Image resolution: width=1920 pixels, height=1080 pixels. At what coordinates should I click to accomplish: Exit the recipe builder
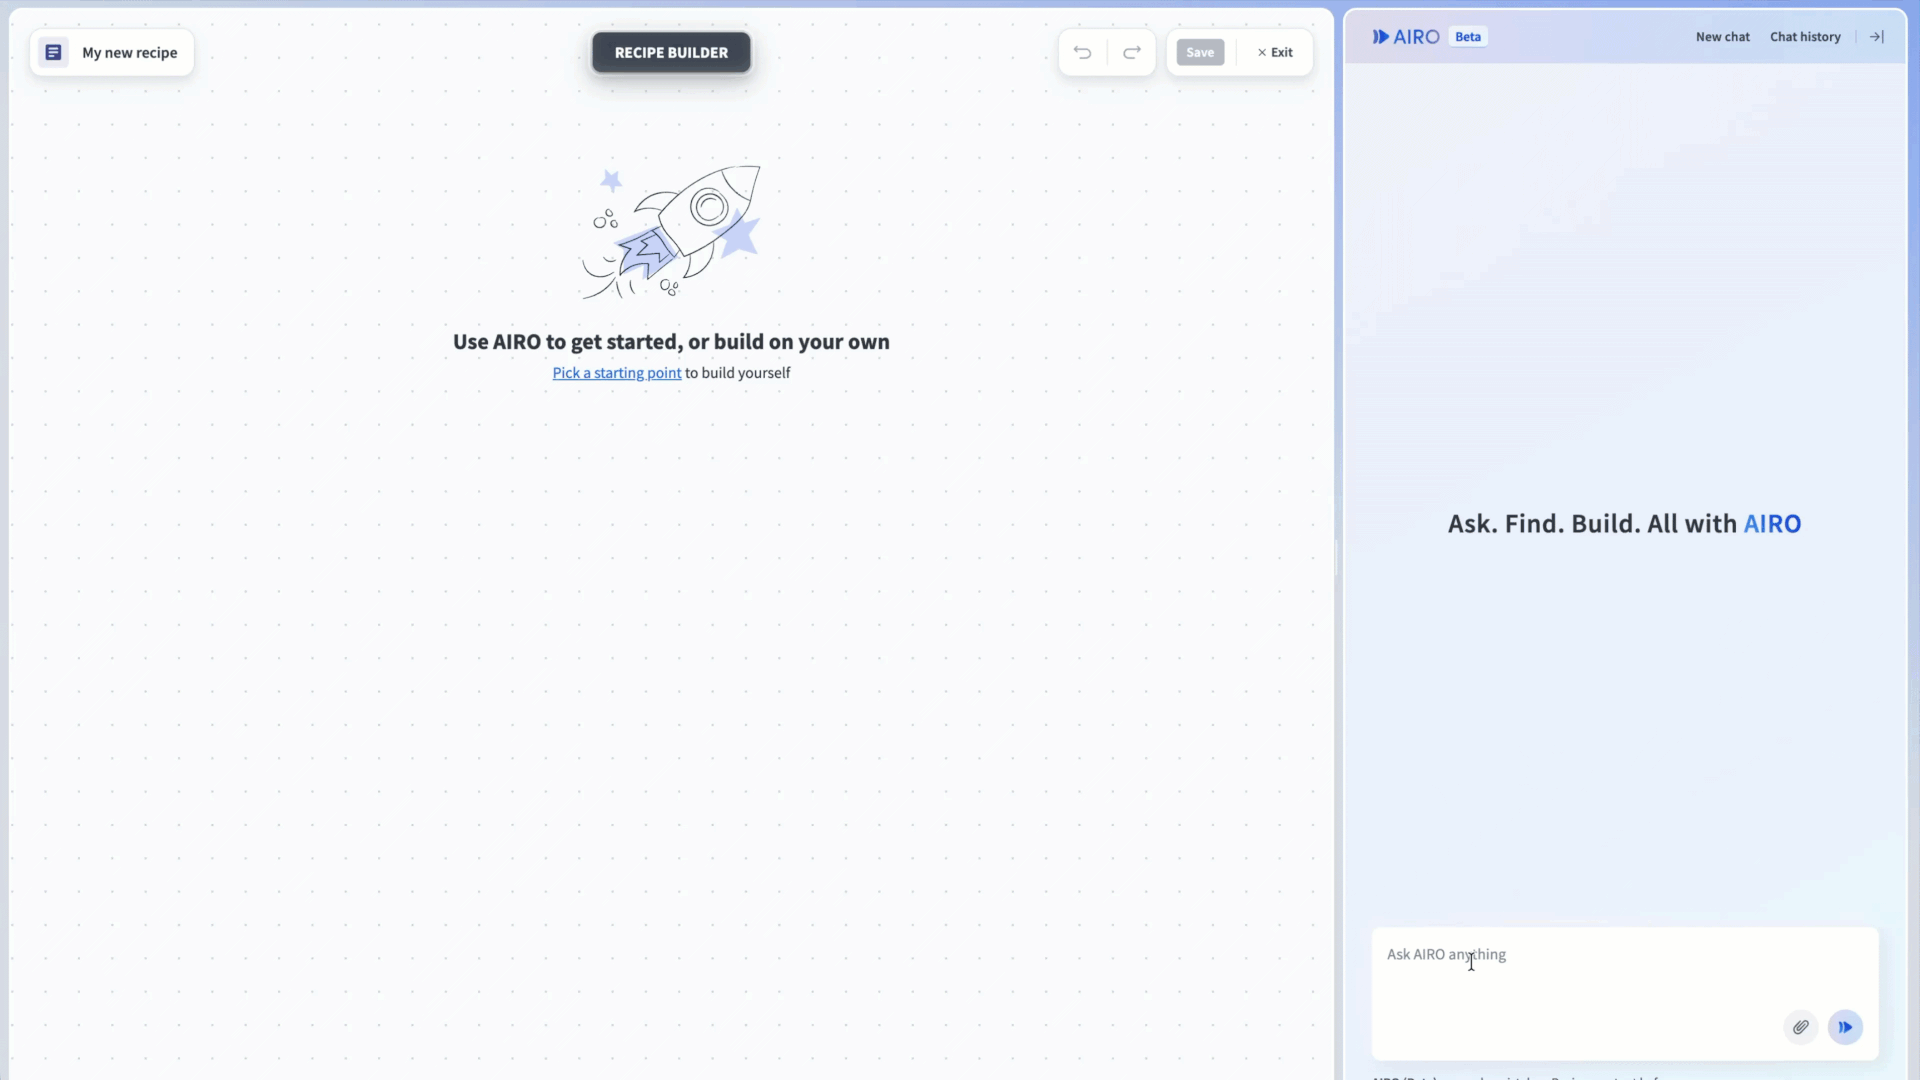1275,52
